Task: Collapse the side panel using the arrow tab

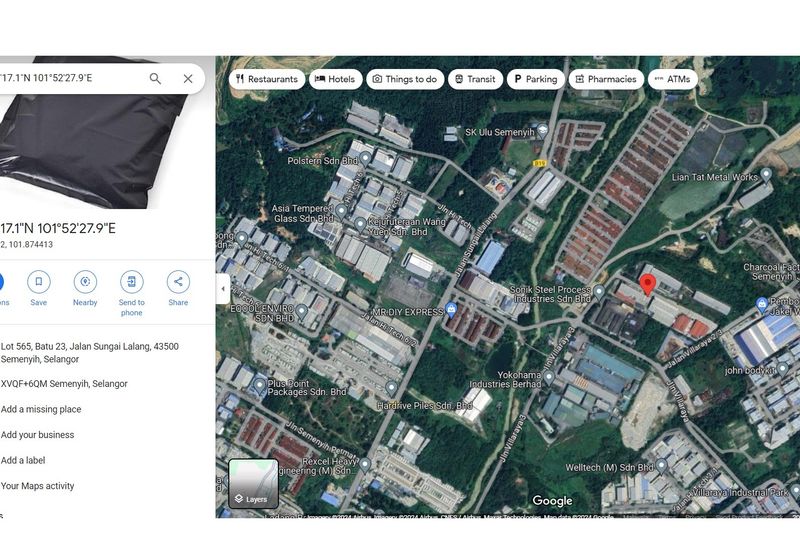Action: pos(223,288)
